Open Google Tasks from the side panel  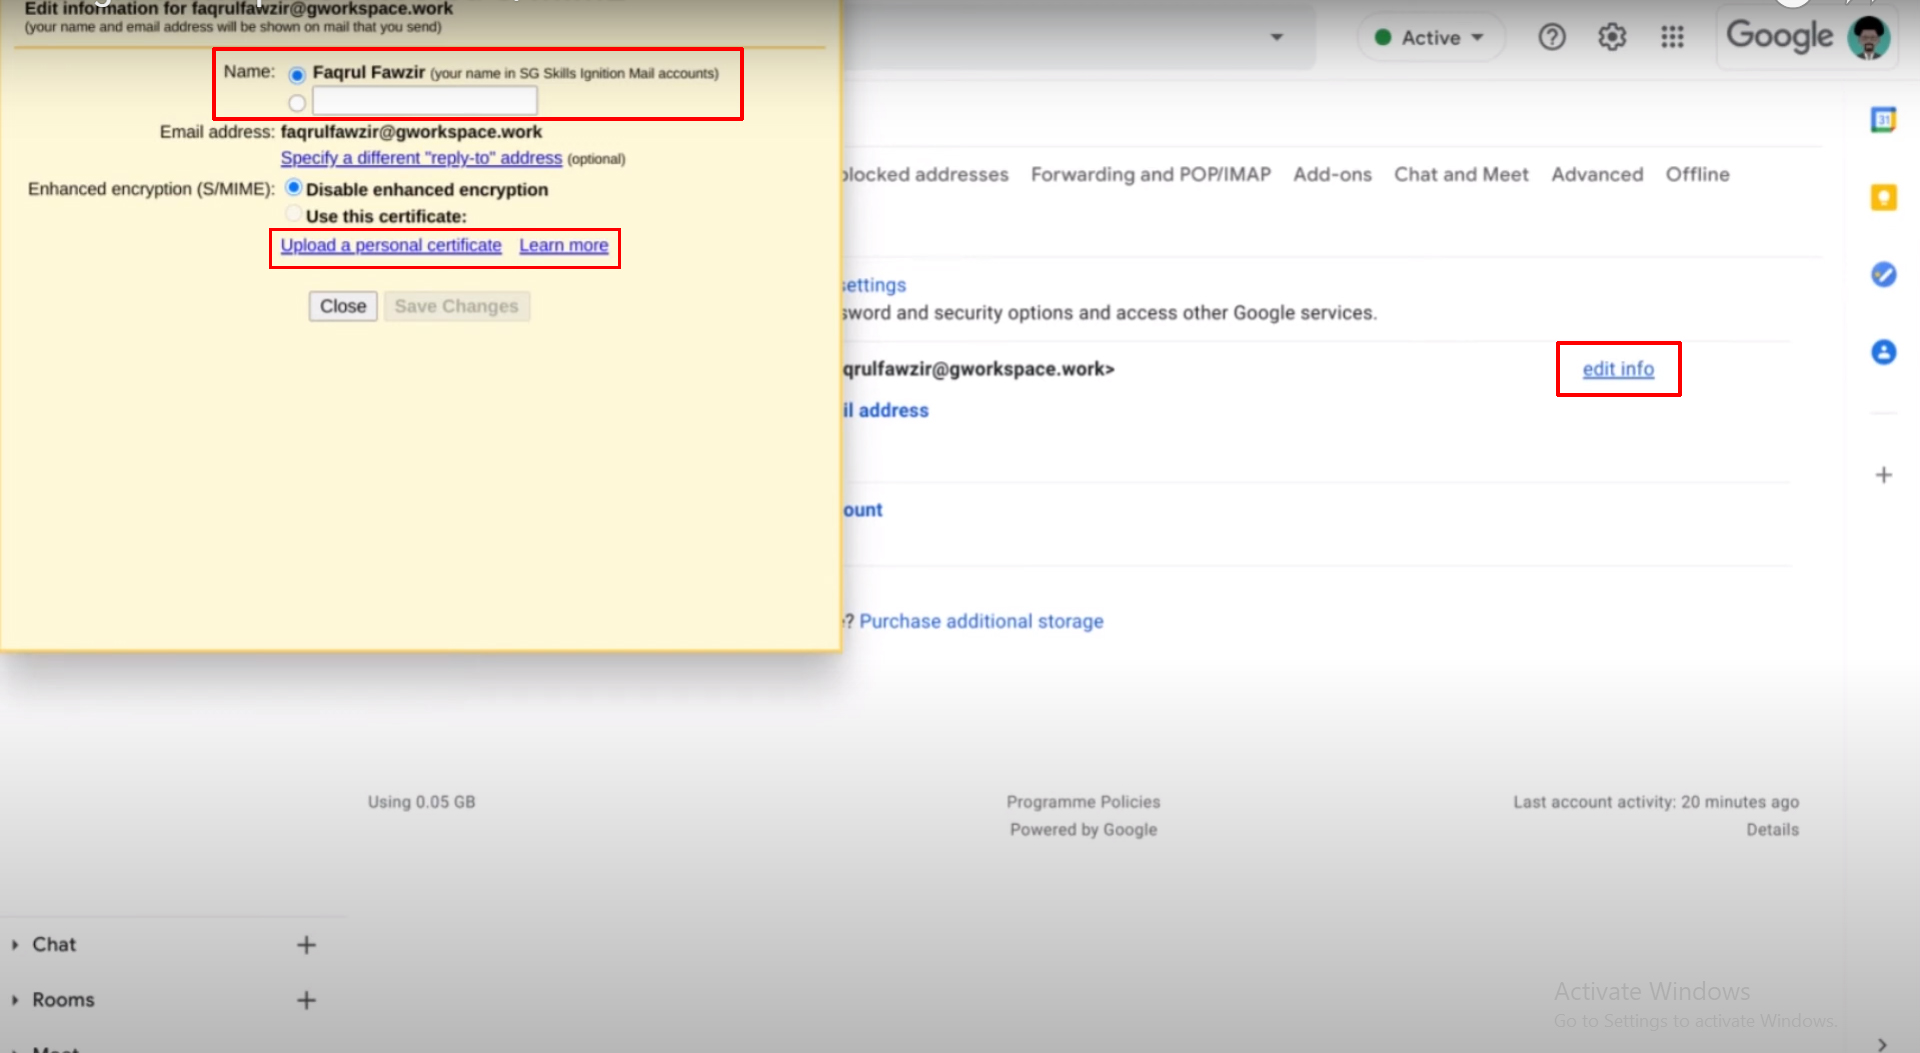click(1884, 274)
